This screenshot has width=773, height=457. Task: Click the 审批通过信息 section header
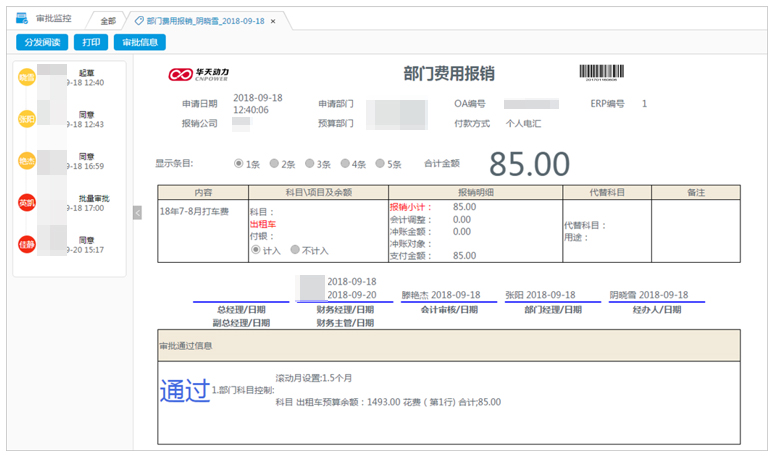(x=449, y=346)
